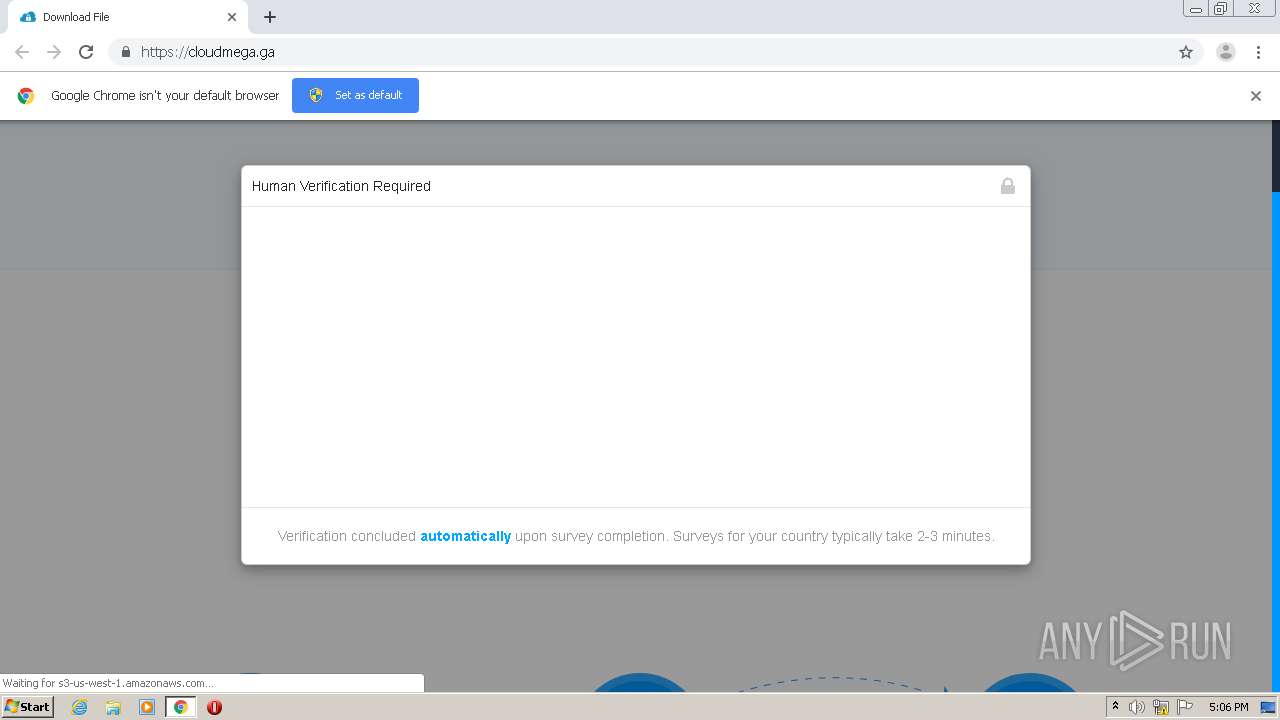The image size is (1280, 720).
Task: Open the Chrome profile avatar
Action: pos(1226,52)
